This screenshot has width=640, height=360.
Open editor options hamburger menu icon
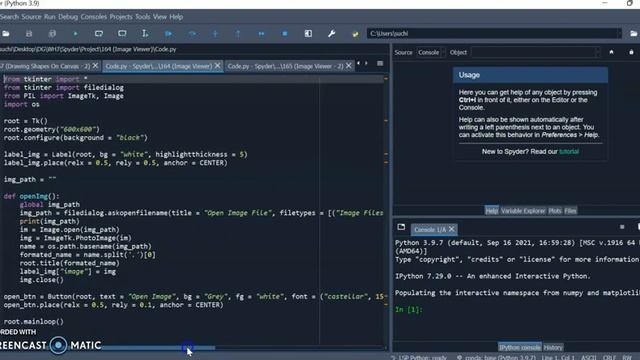pyautogui.click(x=380, y=64)
